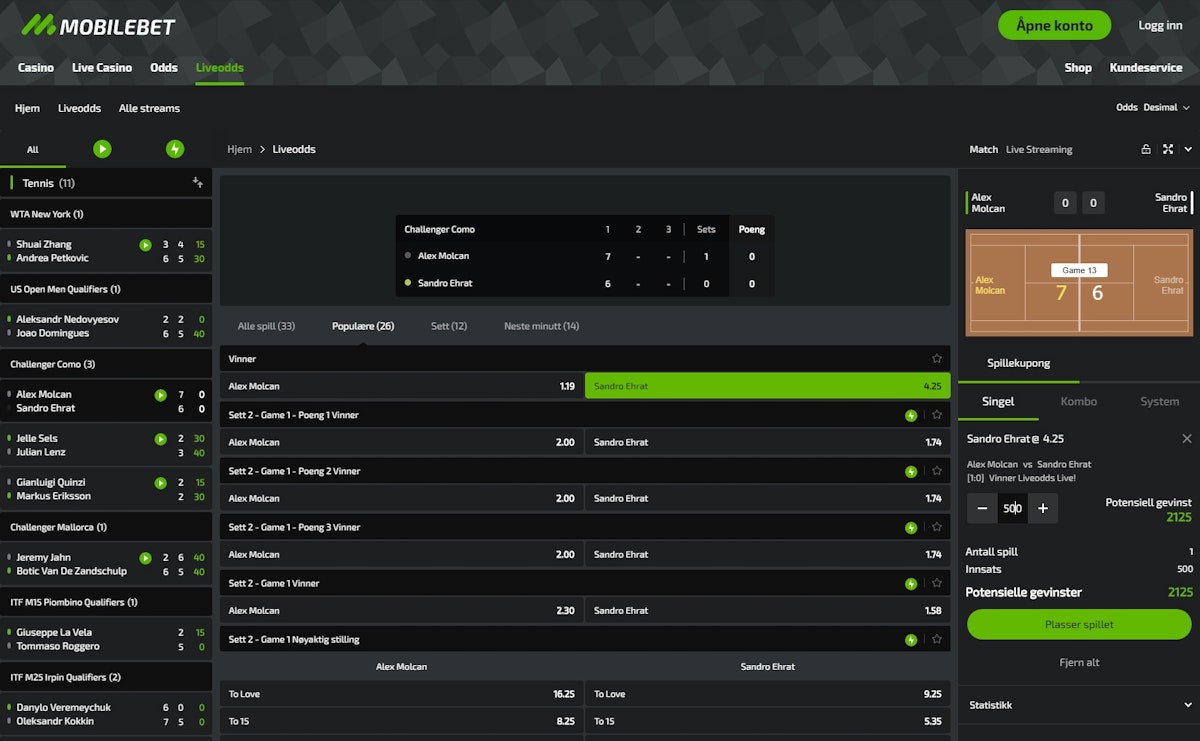Select Sandro Ehrat 1.74 for Poeng 3

[768, 554]
